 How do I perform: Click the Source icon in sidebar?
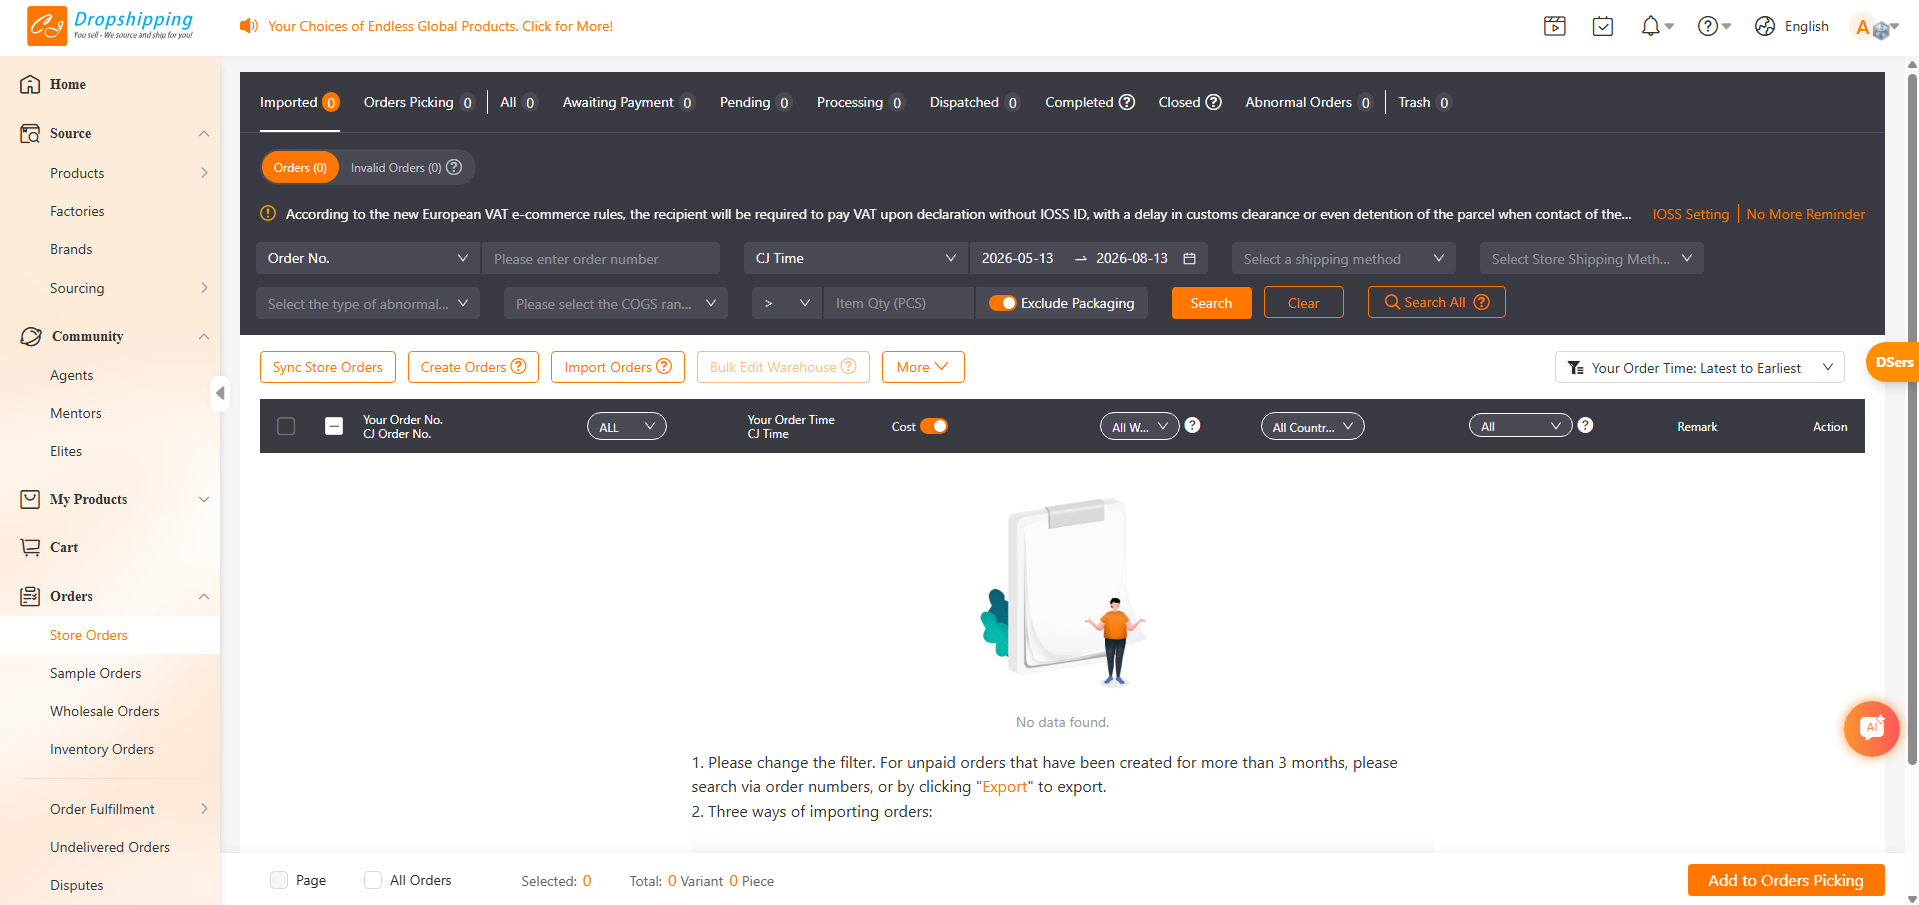(x=31, y=133)
